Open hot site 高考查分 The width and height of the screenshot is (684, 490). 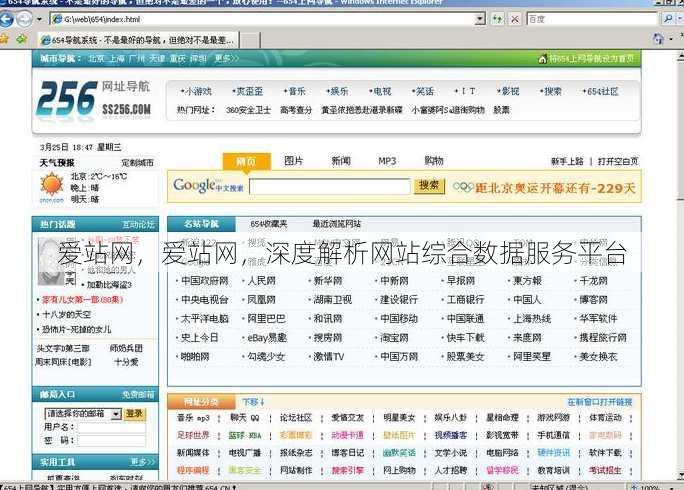pos(296,110)
